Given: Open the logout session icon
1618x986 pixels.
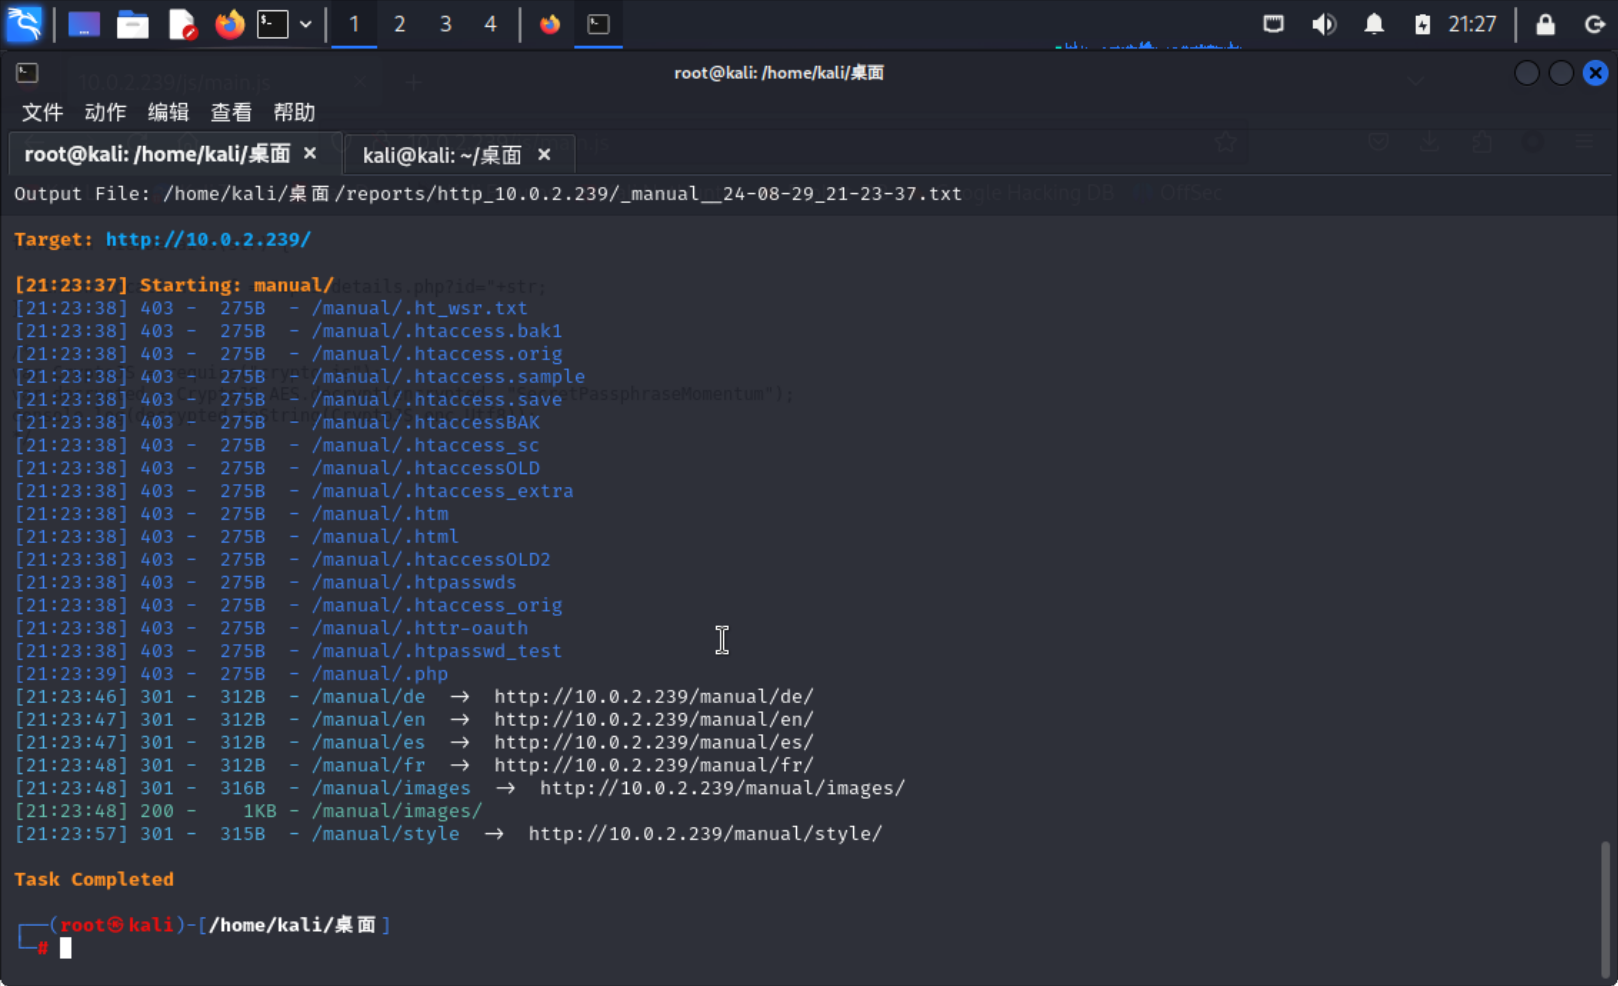Looking at the screenshot, I should [1595, 24].
